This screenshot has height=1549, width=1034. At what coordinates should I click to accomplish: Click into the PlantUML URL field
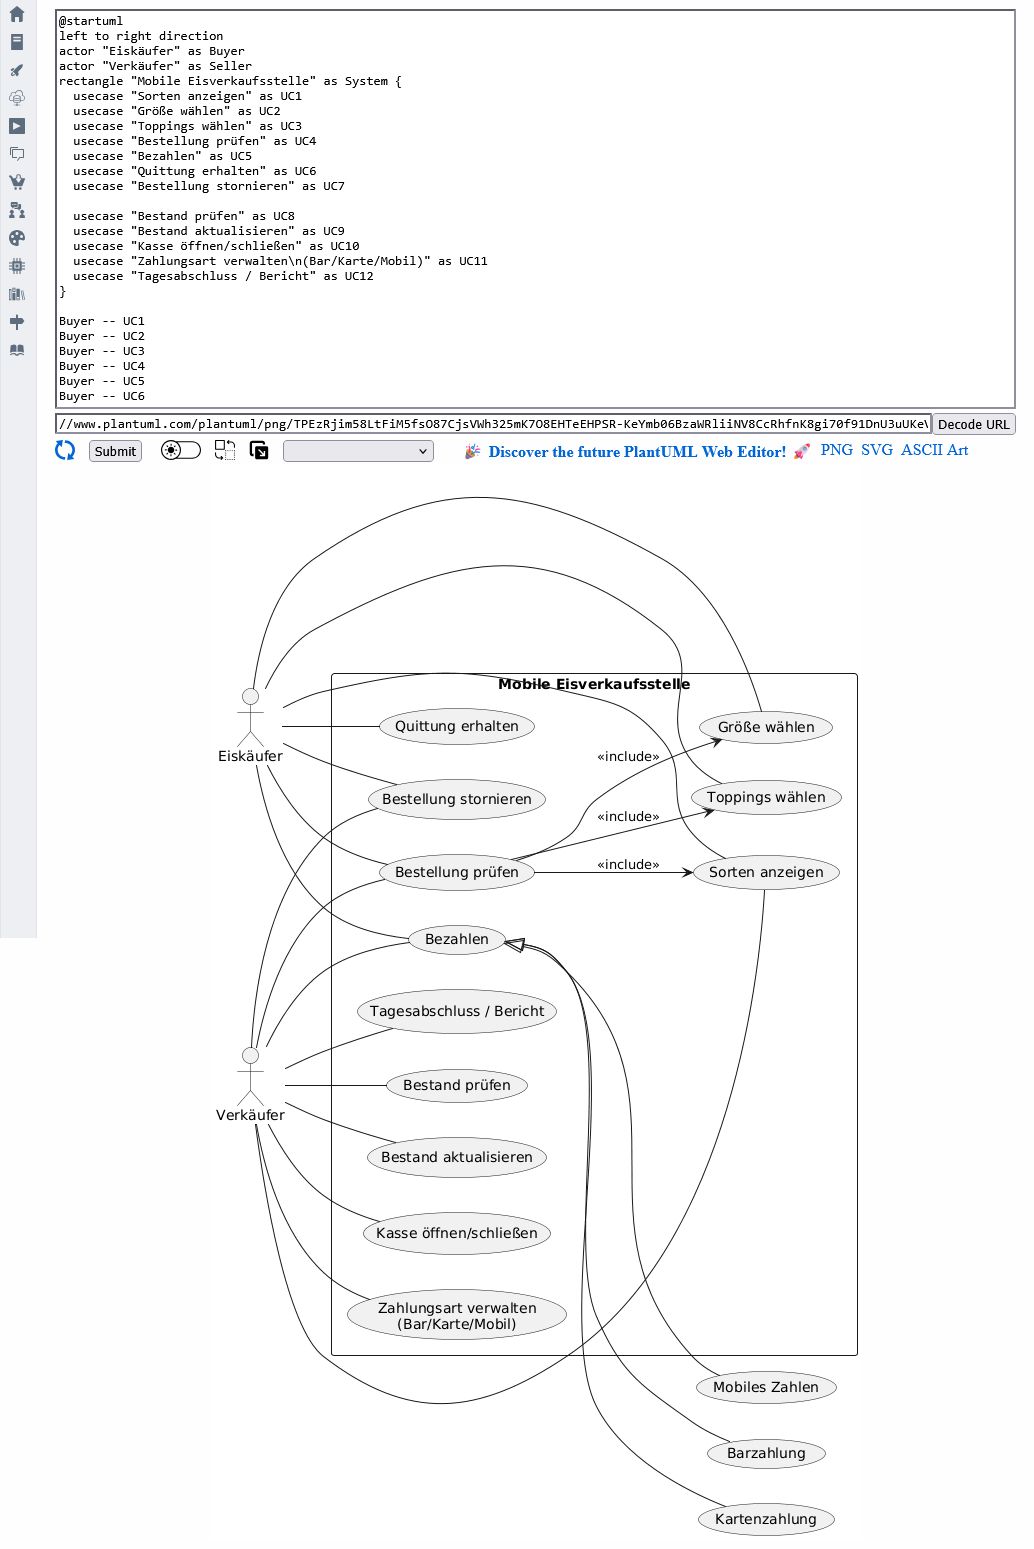[x=493, y=424]
